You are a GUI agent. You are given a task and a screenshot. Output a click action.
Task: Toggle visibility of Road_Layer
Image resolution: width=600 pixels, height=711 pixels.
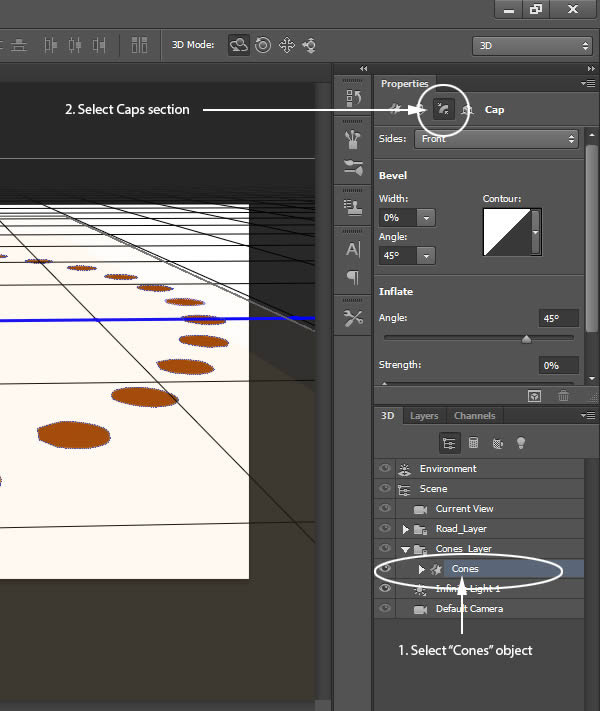(385, 528)
